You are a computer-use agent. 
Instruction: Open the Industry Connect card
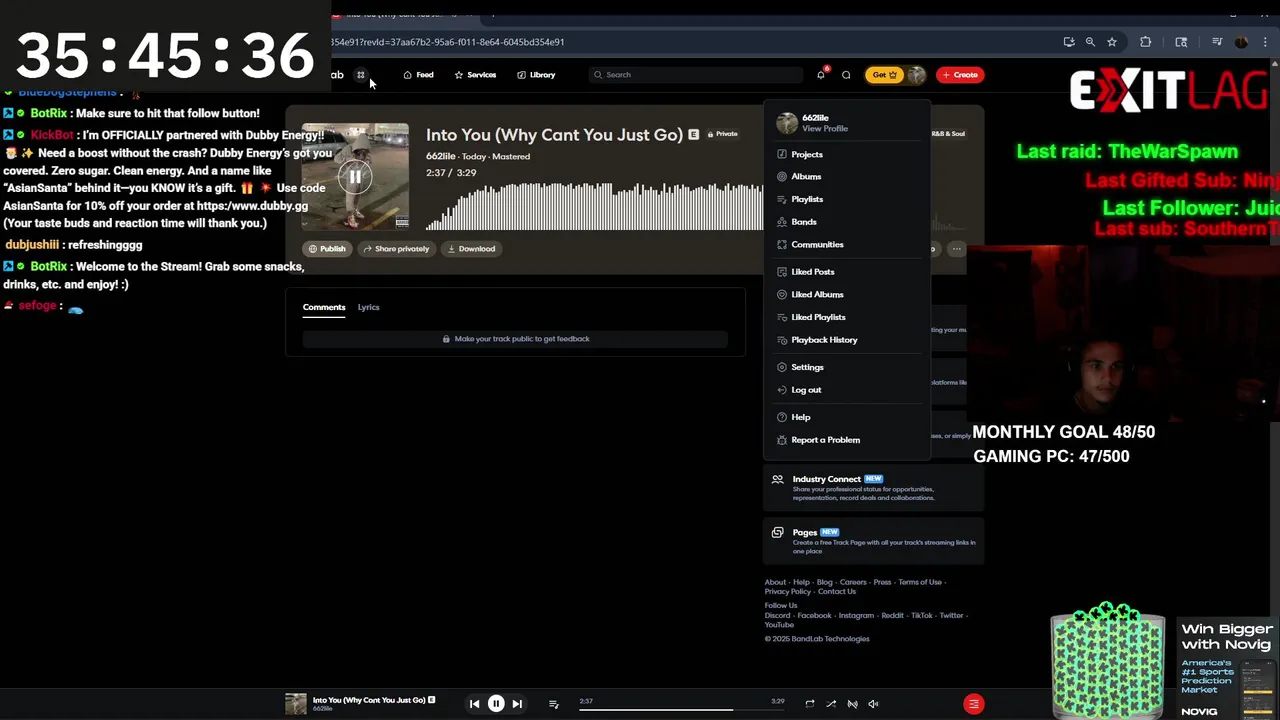(x=874, y=488)
